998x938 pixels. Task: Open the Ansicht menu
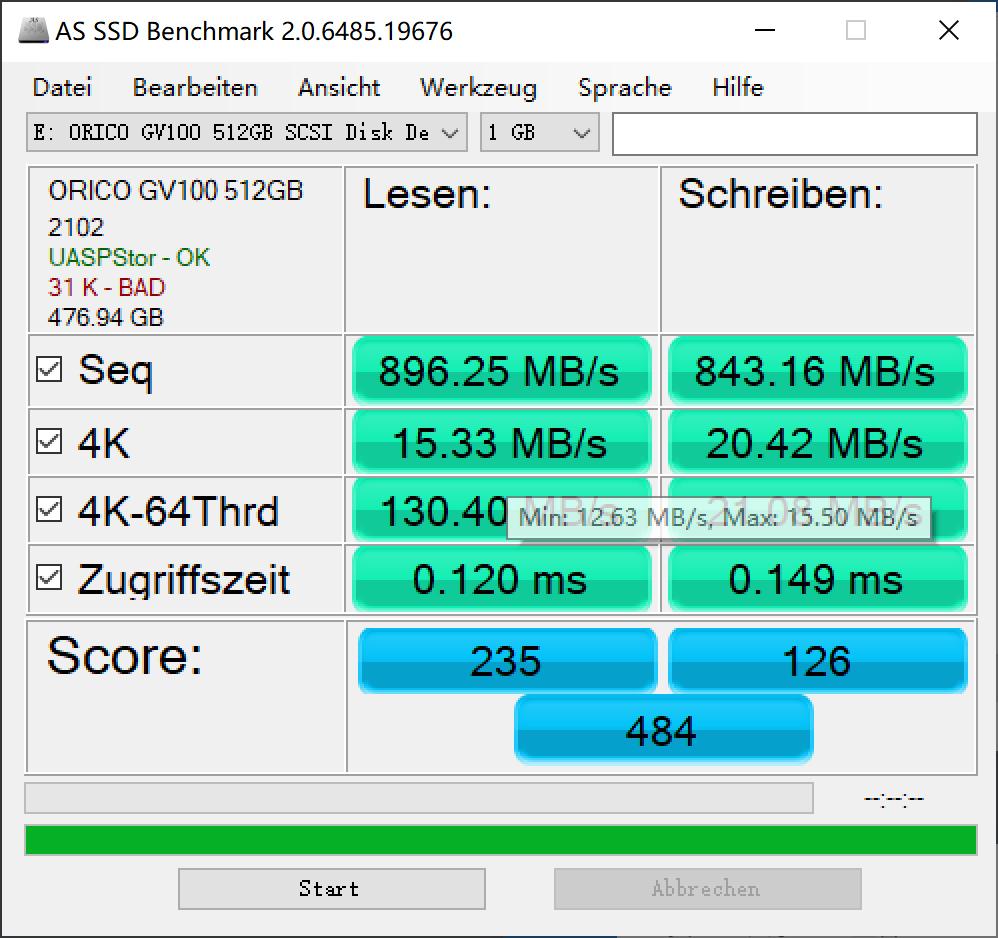[339, 87]
